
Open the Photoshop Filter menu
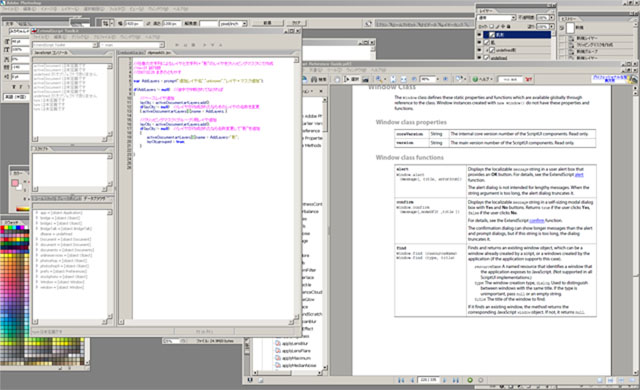click(117, 9)
